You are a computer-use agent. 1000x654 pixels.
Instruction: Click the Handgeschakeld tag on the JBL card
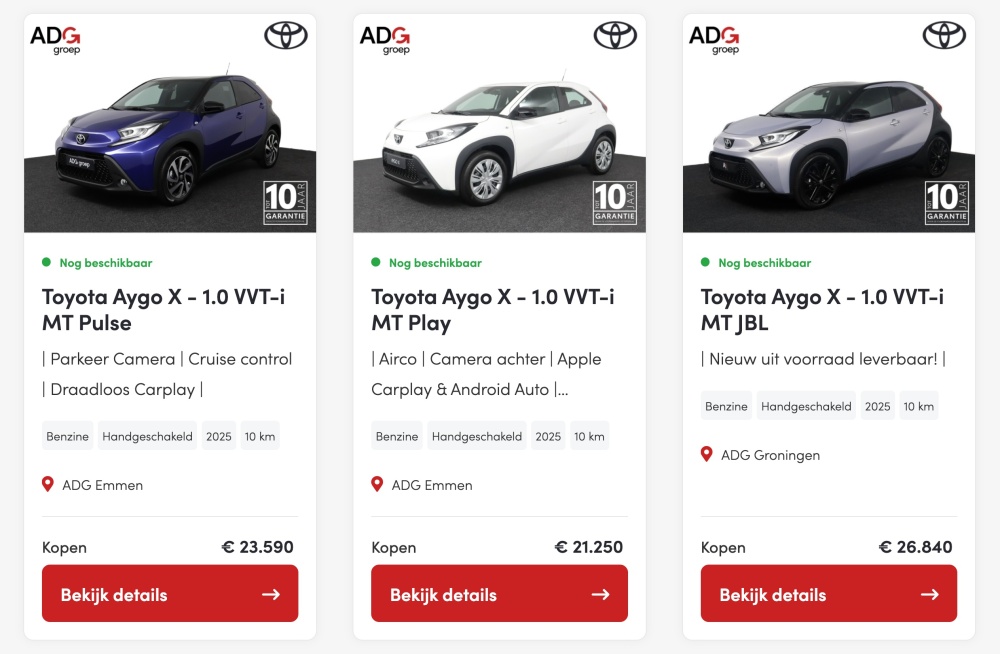[806, 406]
